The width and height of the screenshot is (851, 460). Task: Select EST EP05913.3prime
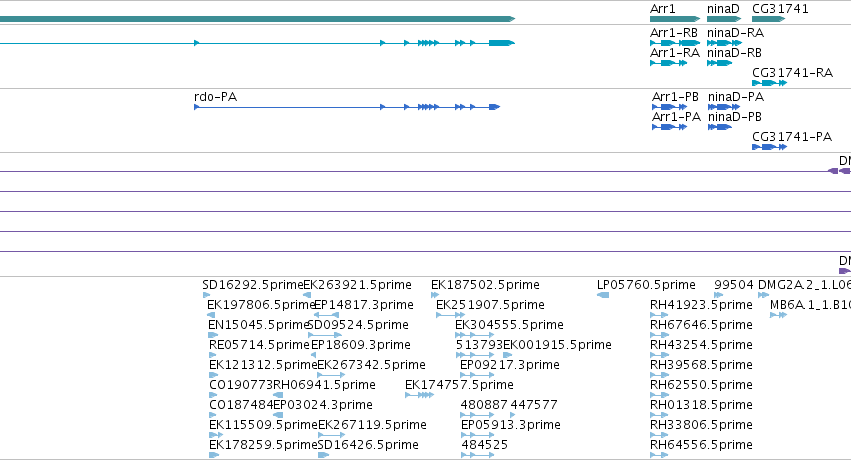(x=511, y=425)
